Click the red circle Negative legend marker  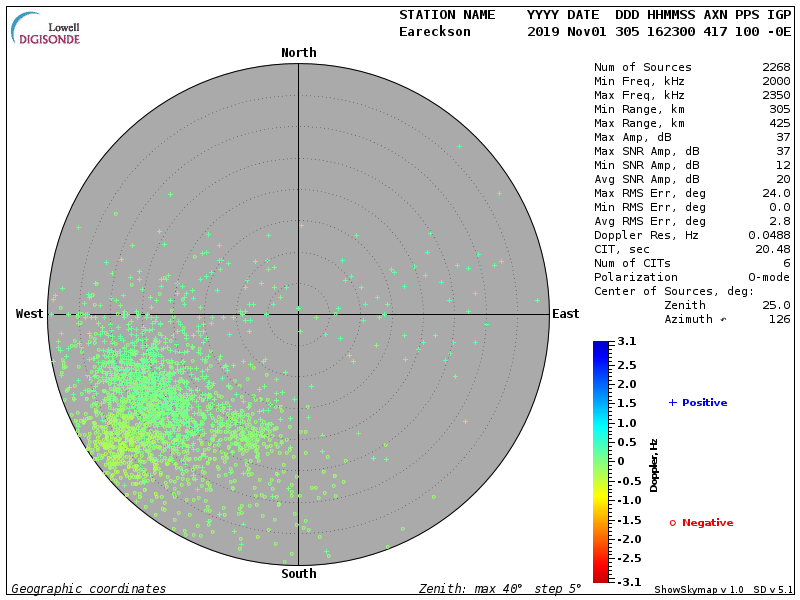click(x=673, y=522)
